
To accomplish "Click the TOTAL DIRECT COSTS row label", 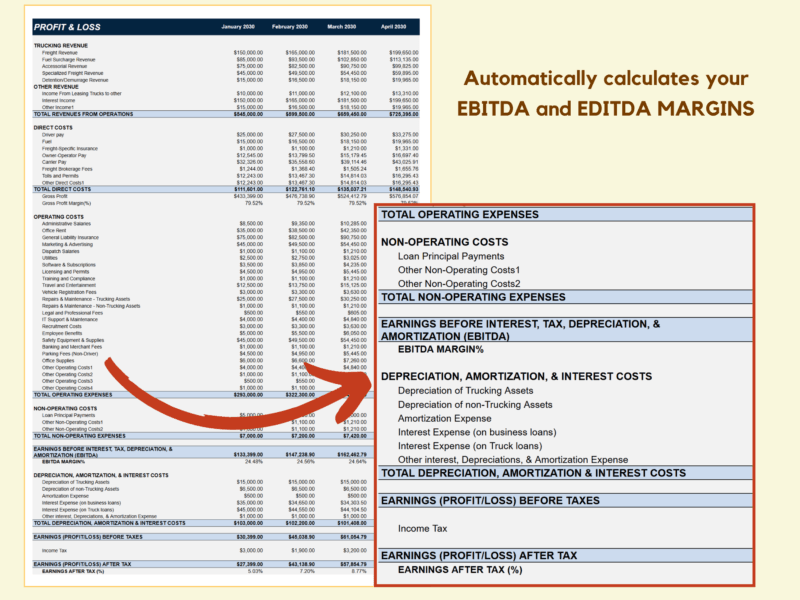I will pyautogui.click(x=62, y=189).
